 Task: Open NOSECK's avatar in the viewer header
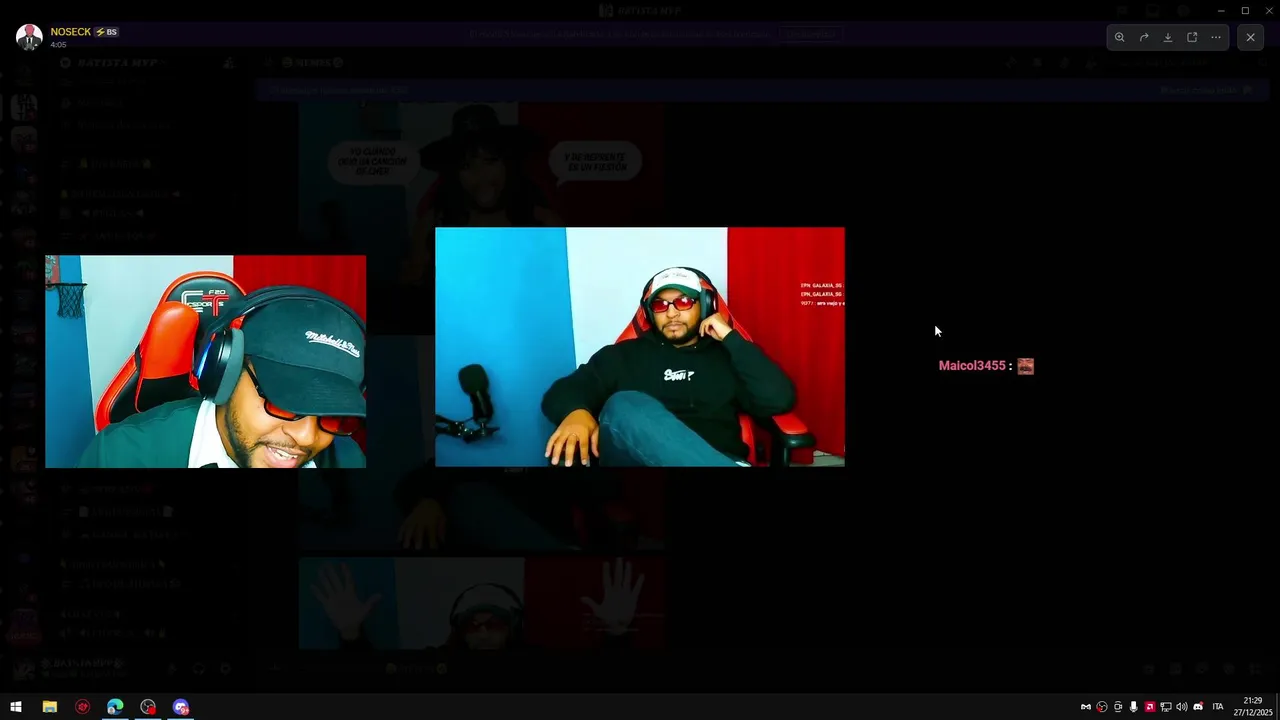[x=29, y=37]
